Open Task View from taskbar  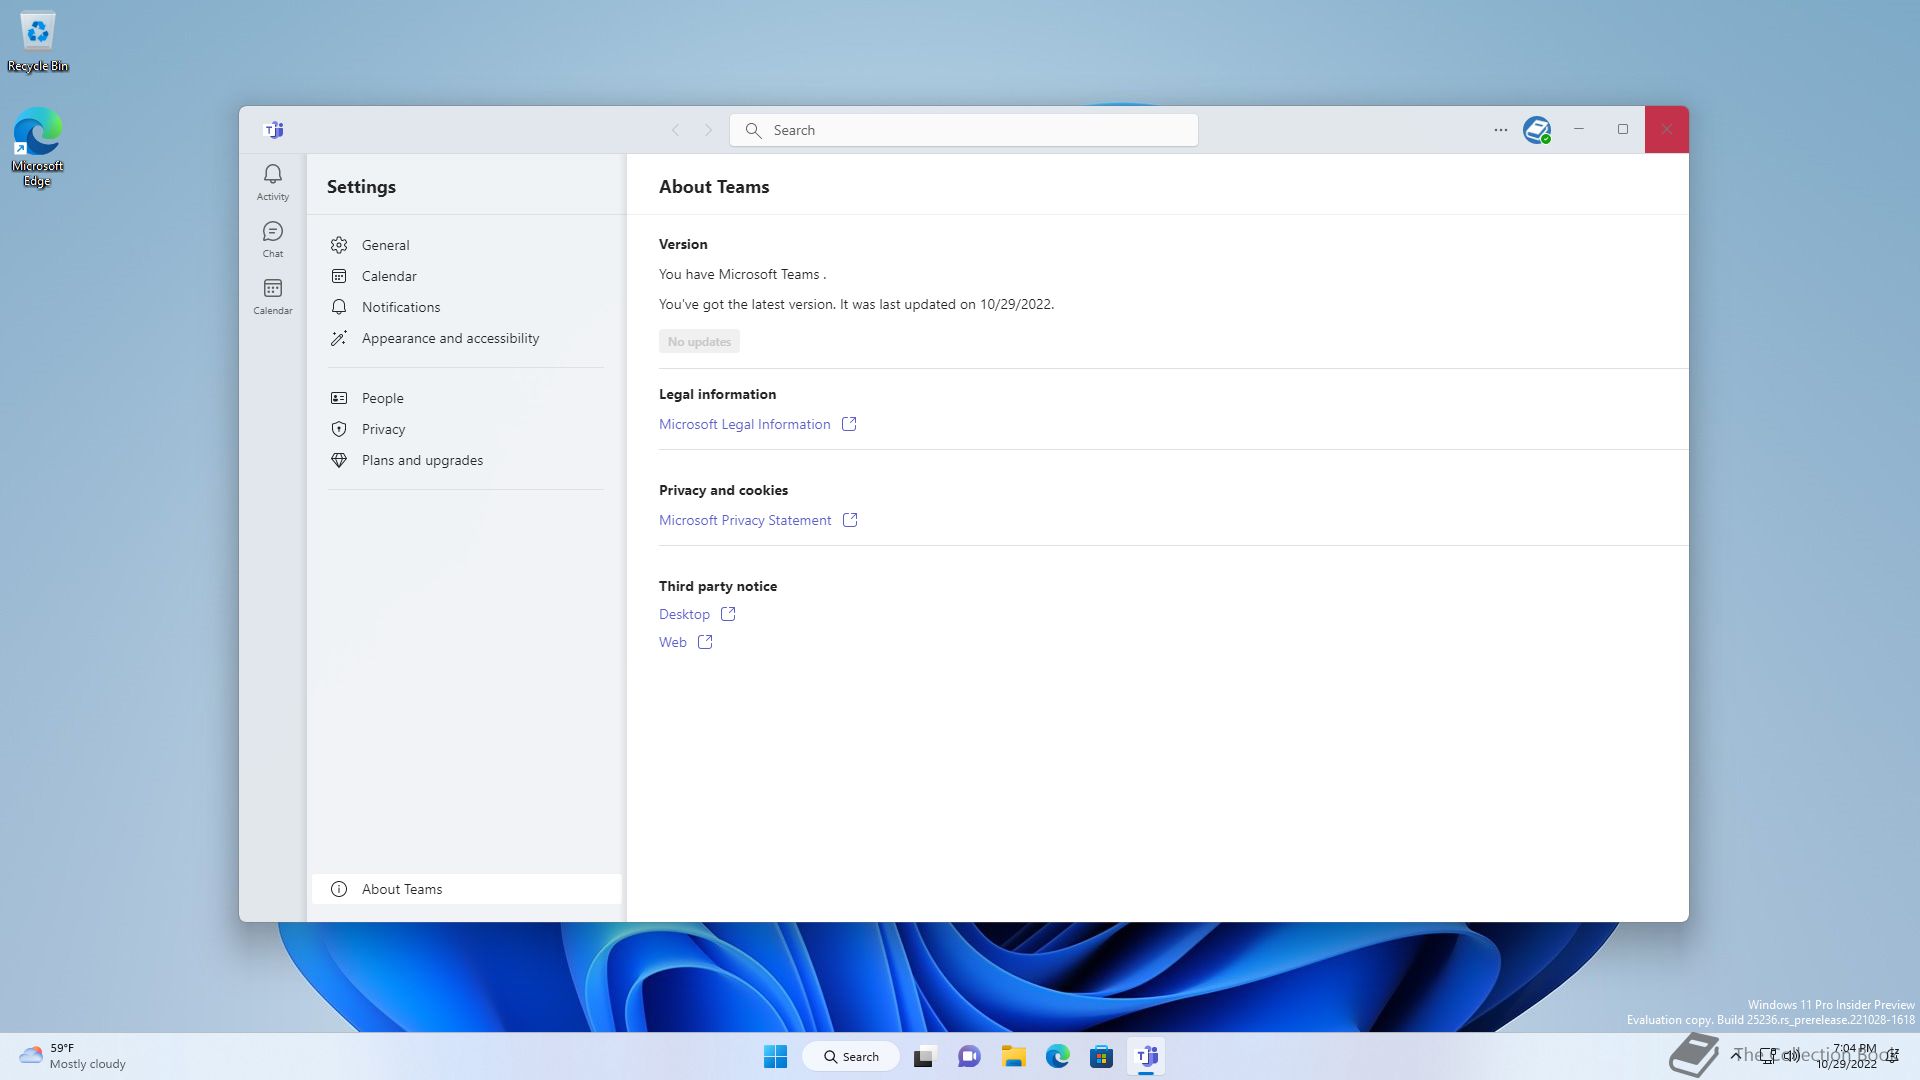click(x=924, y=1056)
